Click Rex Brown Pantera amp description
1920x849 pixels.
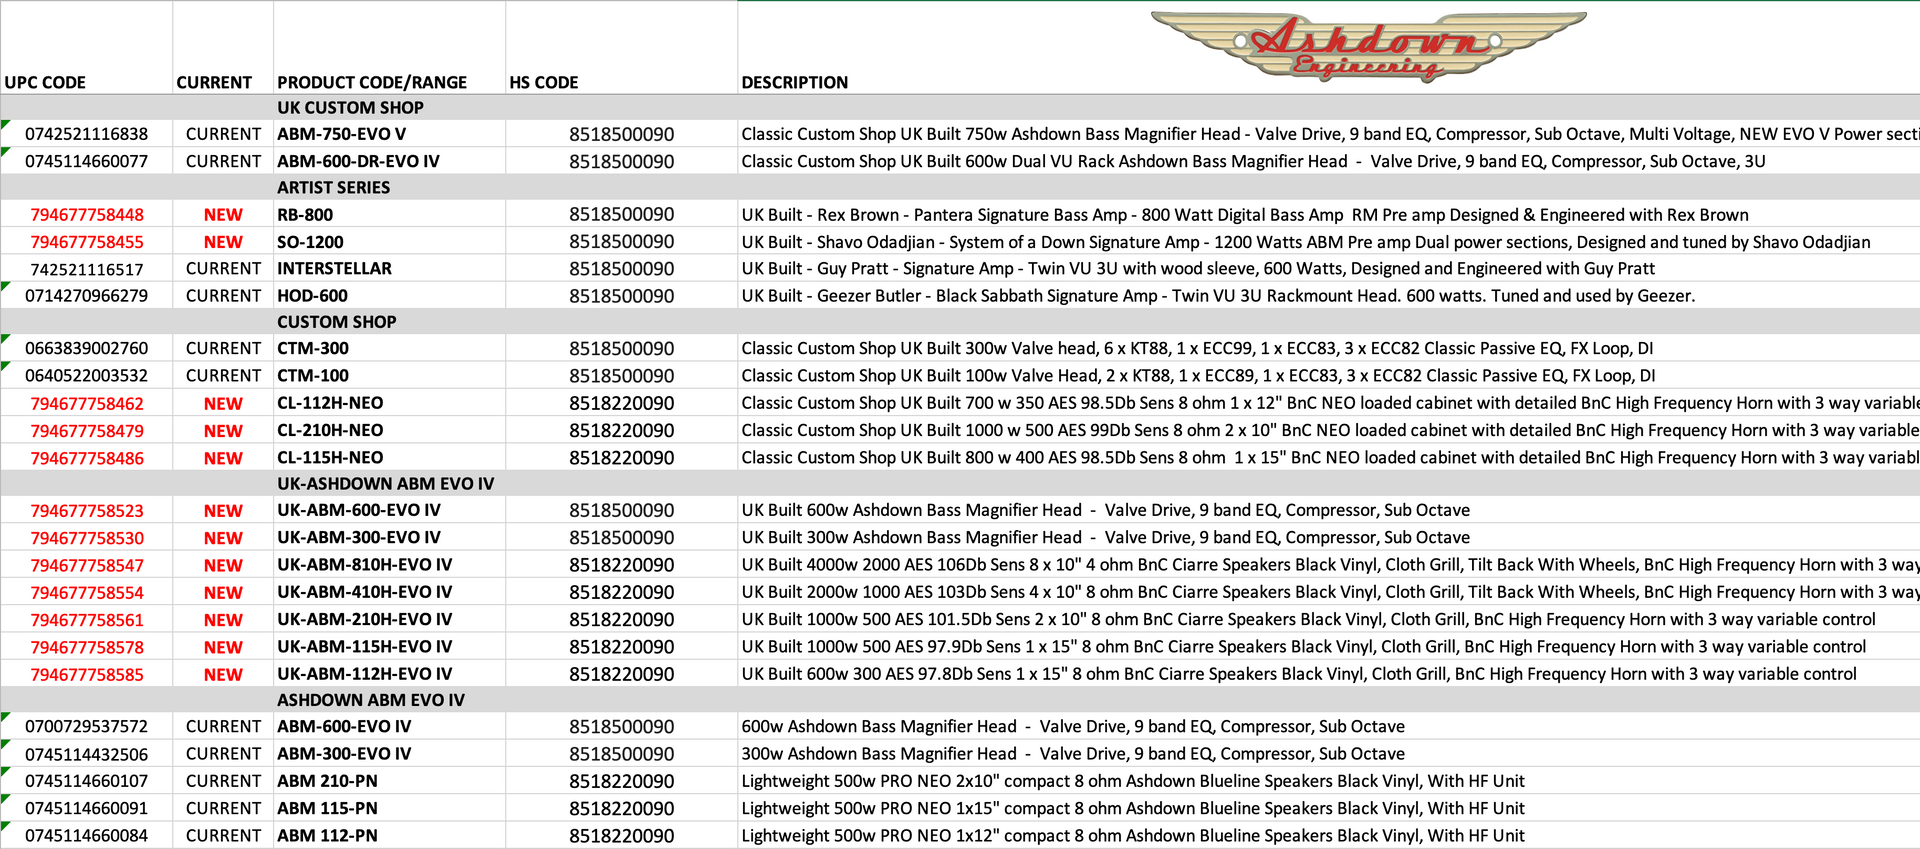pos(1245,215)
